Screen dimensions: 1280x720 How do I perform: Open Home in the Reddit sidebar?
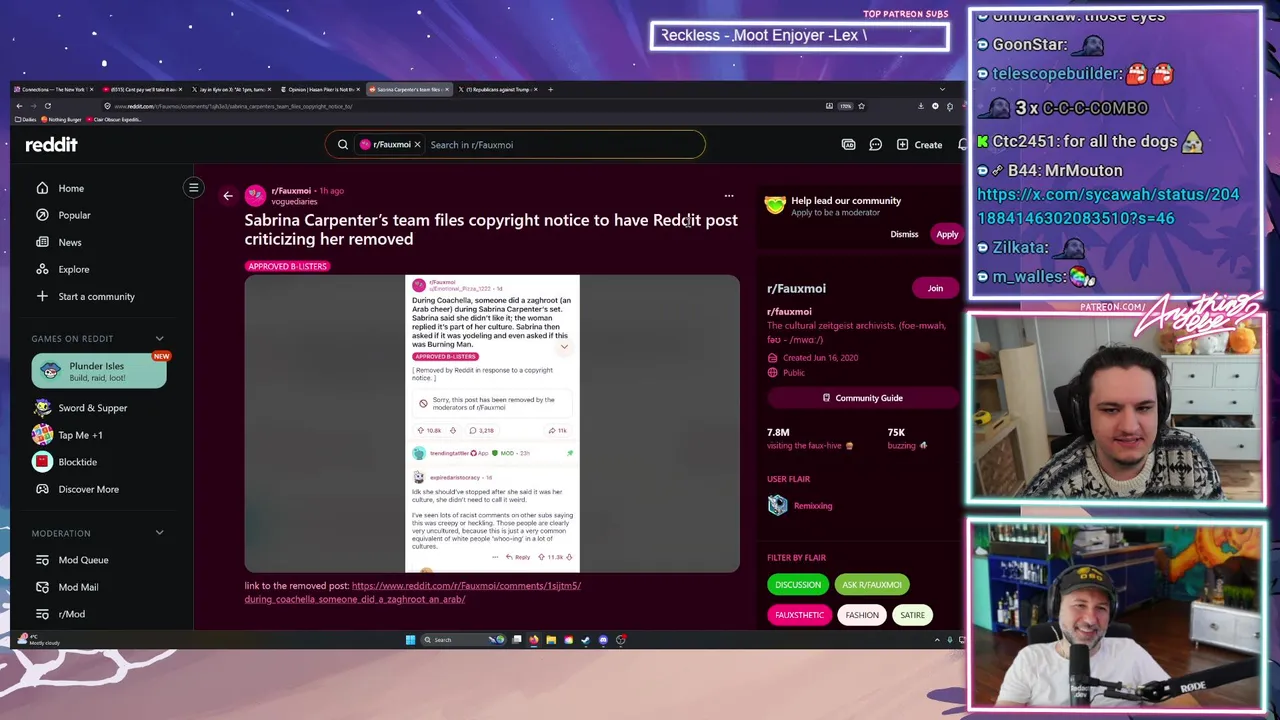61,188
